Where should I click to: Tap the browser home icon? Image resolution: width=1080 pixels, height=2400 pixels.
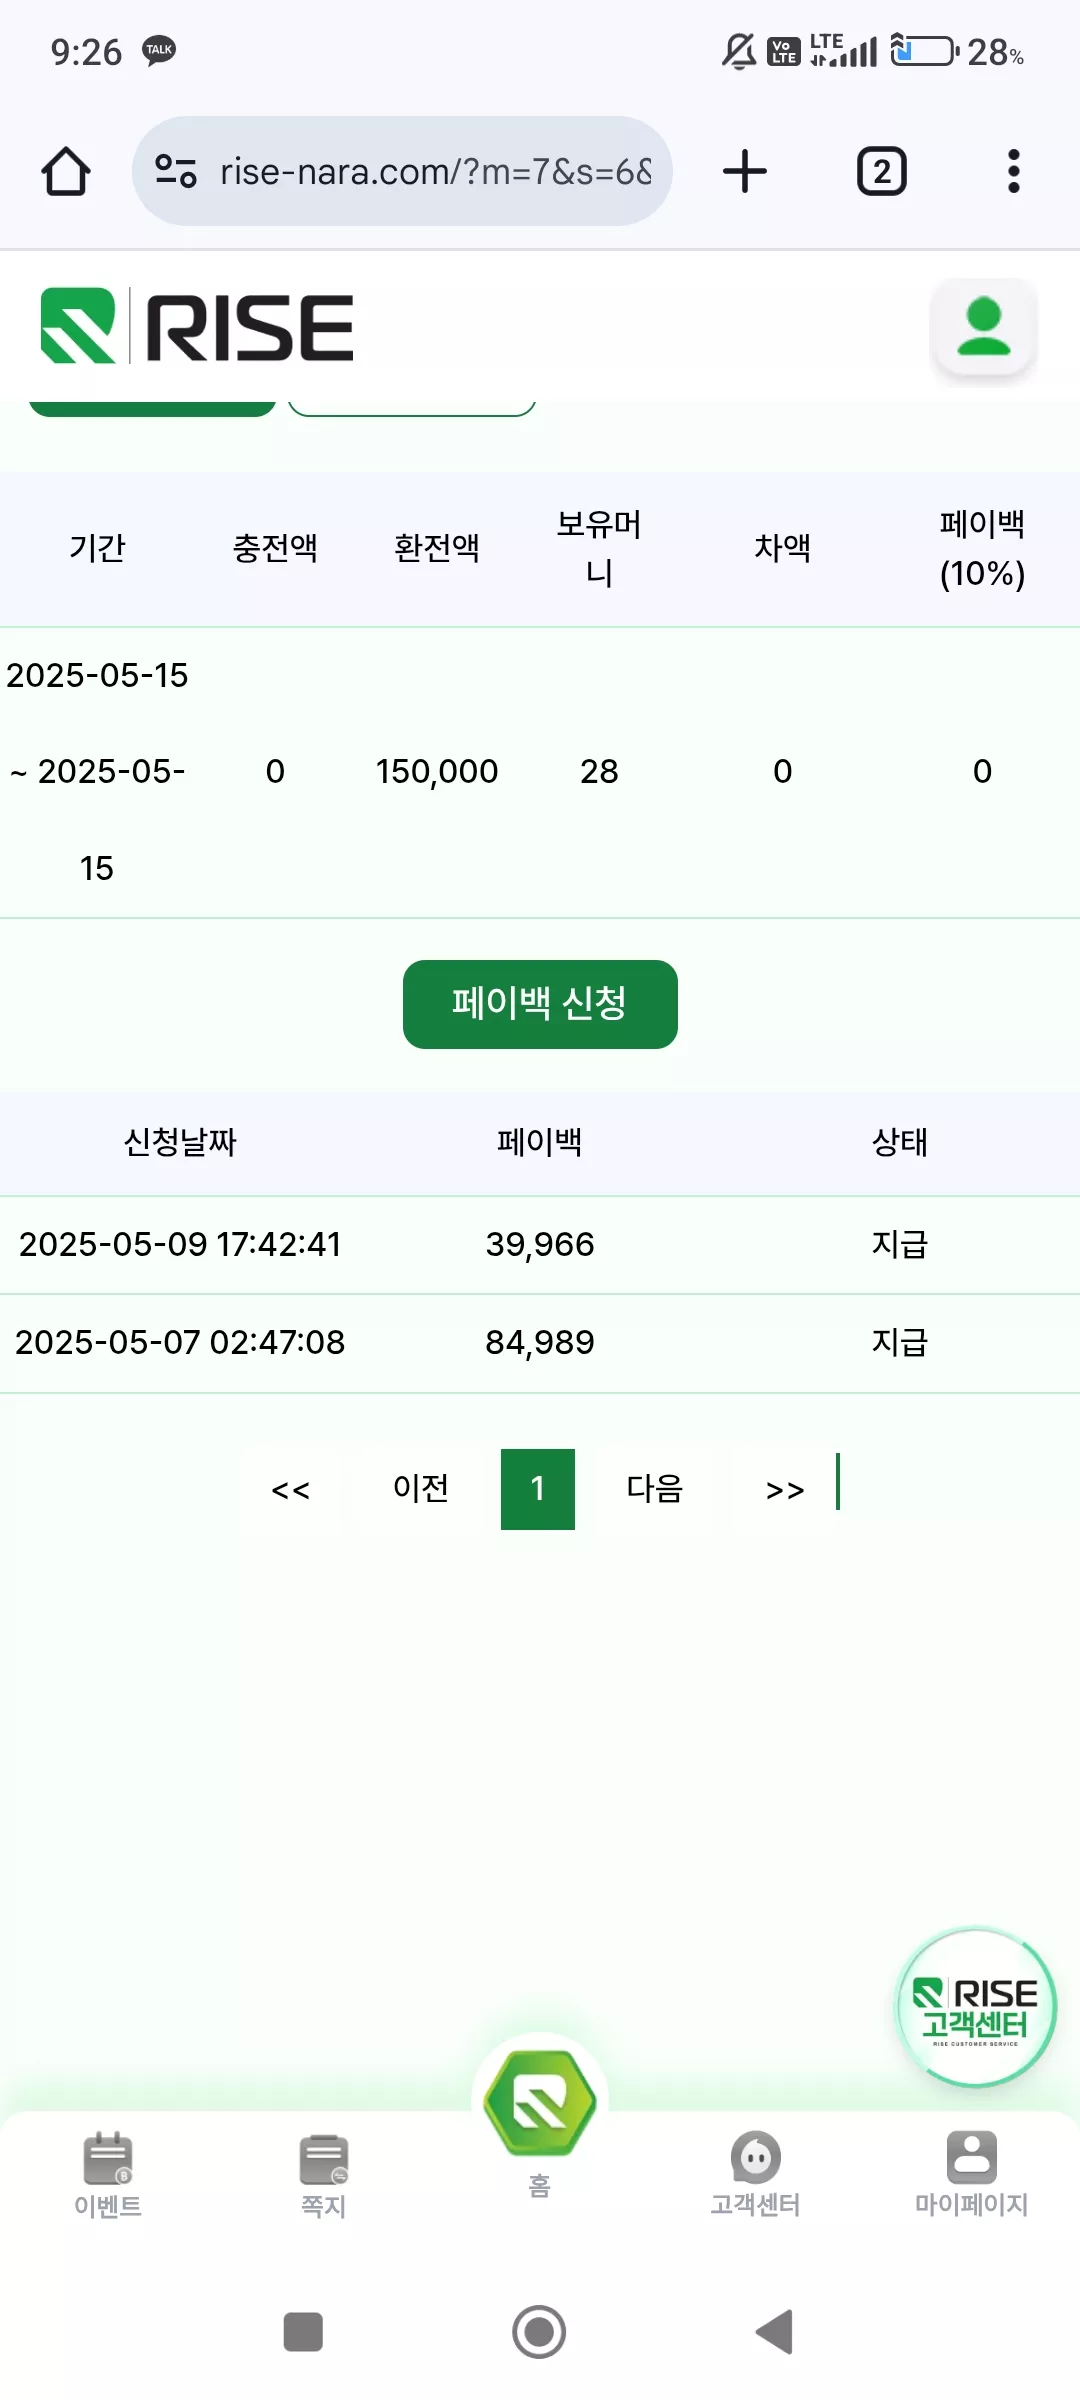[x=66, y=171]
